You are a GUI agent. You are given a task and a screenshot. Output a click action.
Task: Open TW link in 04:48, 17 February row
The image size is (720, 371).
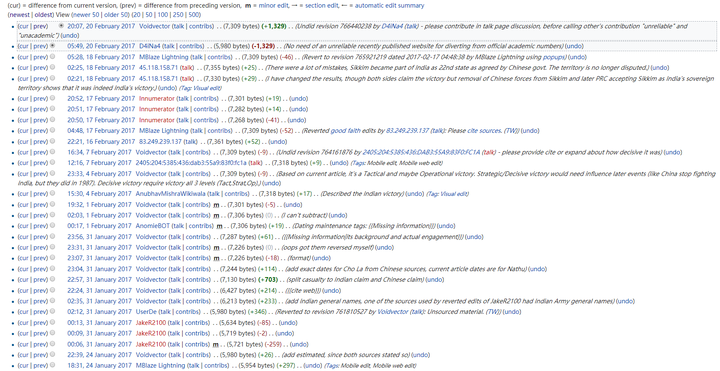tap(511, 131)
